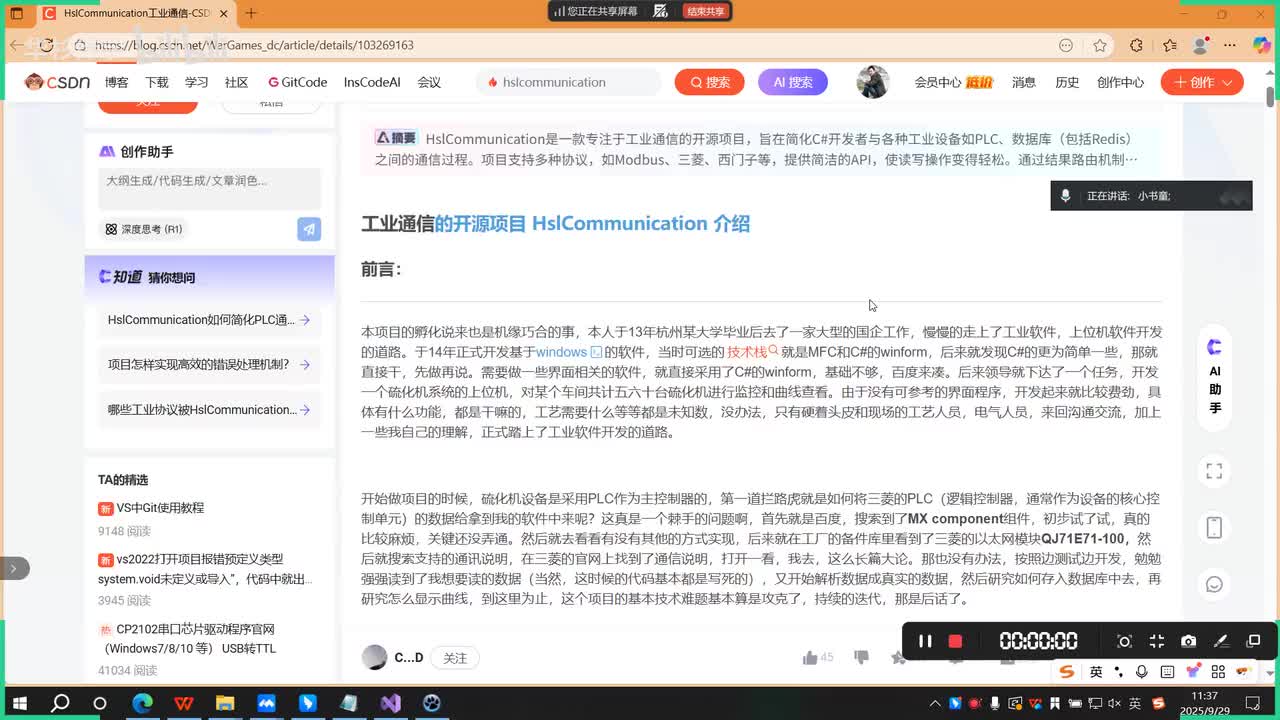Open InsCodeAI from the nav bar
Image resolution: width=1280 pixels, height=720 pixels.
[x=372, y=82]
